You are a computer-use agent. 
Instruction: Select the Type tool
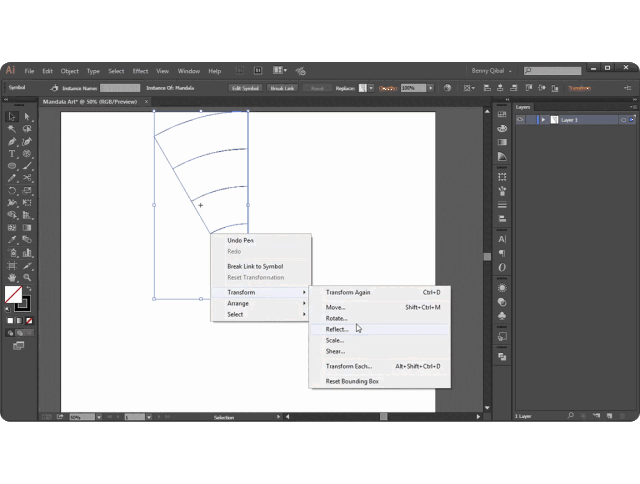(x=12, y=154)
